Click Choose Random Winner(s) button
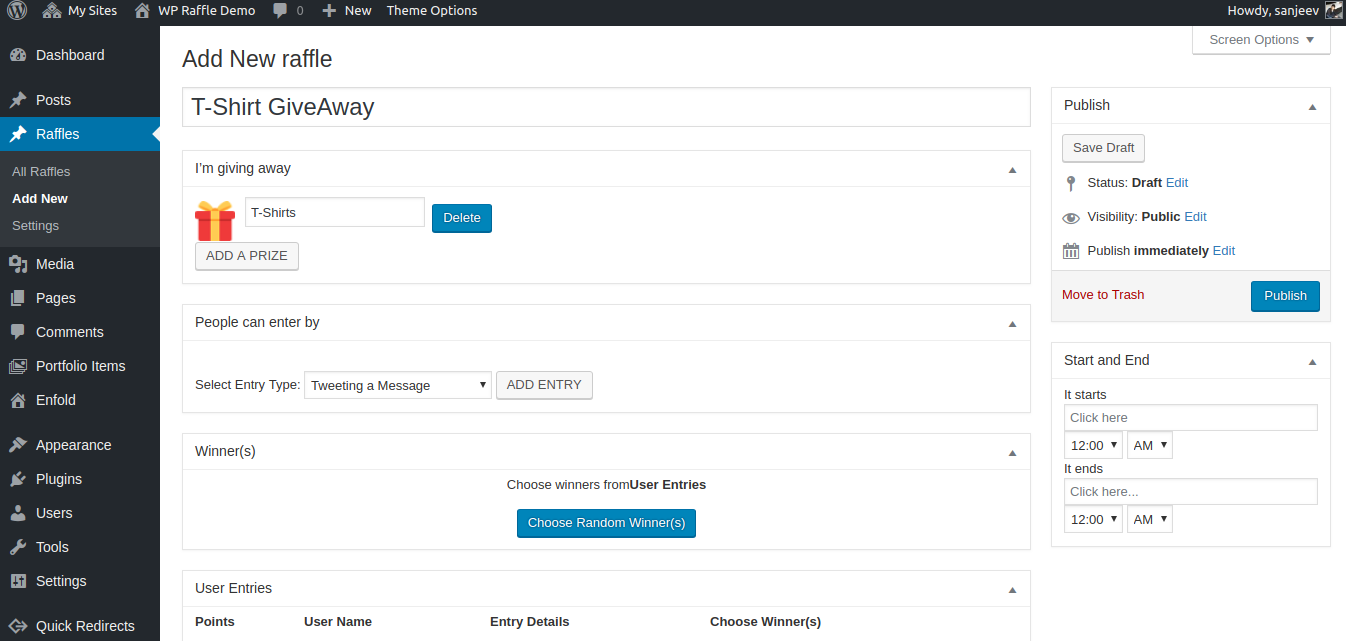 click(x=606, y=523)
